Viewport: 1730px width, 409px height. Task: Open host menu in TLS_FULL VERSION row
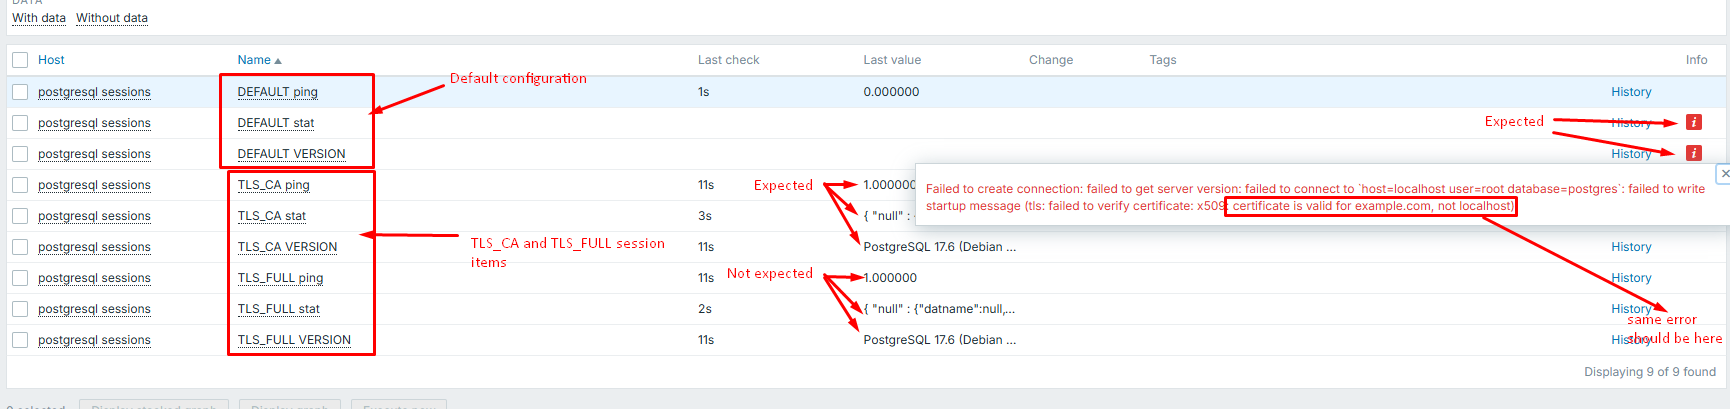pyautogui.click(x=94, y=340)
